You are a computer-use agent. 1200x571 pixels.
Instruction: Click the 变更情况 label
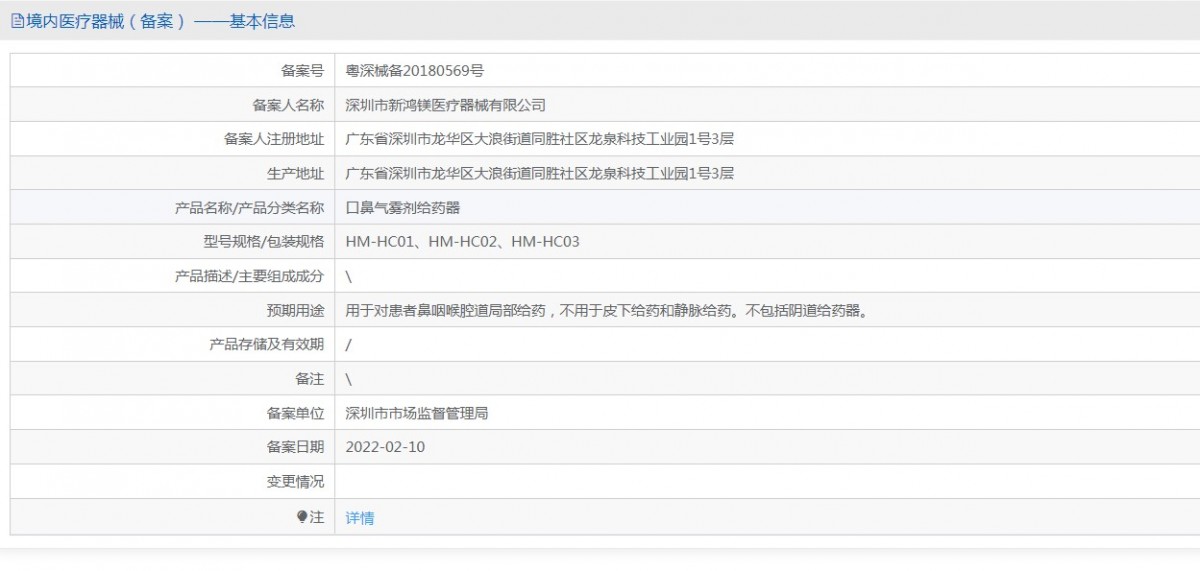(295, 481)
